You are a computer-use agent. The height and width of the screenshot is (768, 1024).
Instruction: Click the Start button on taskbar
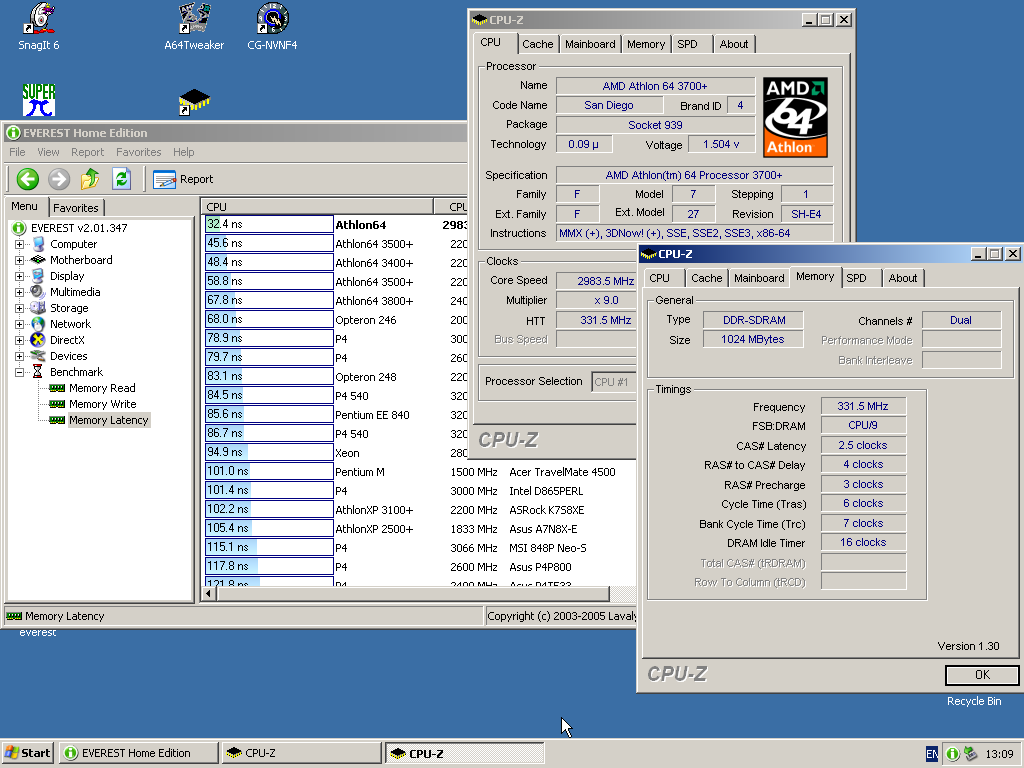point(28,753)
